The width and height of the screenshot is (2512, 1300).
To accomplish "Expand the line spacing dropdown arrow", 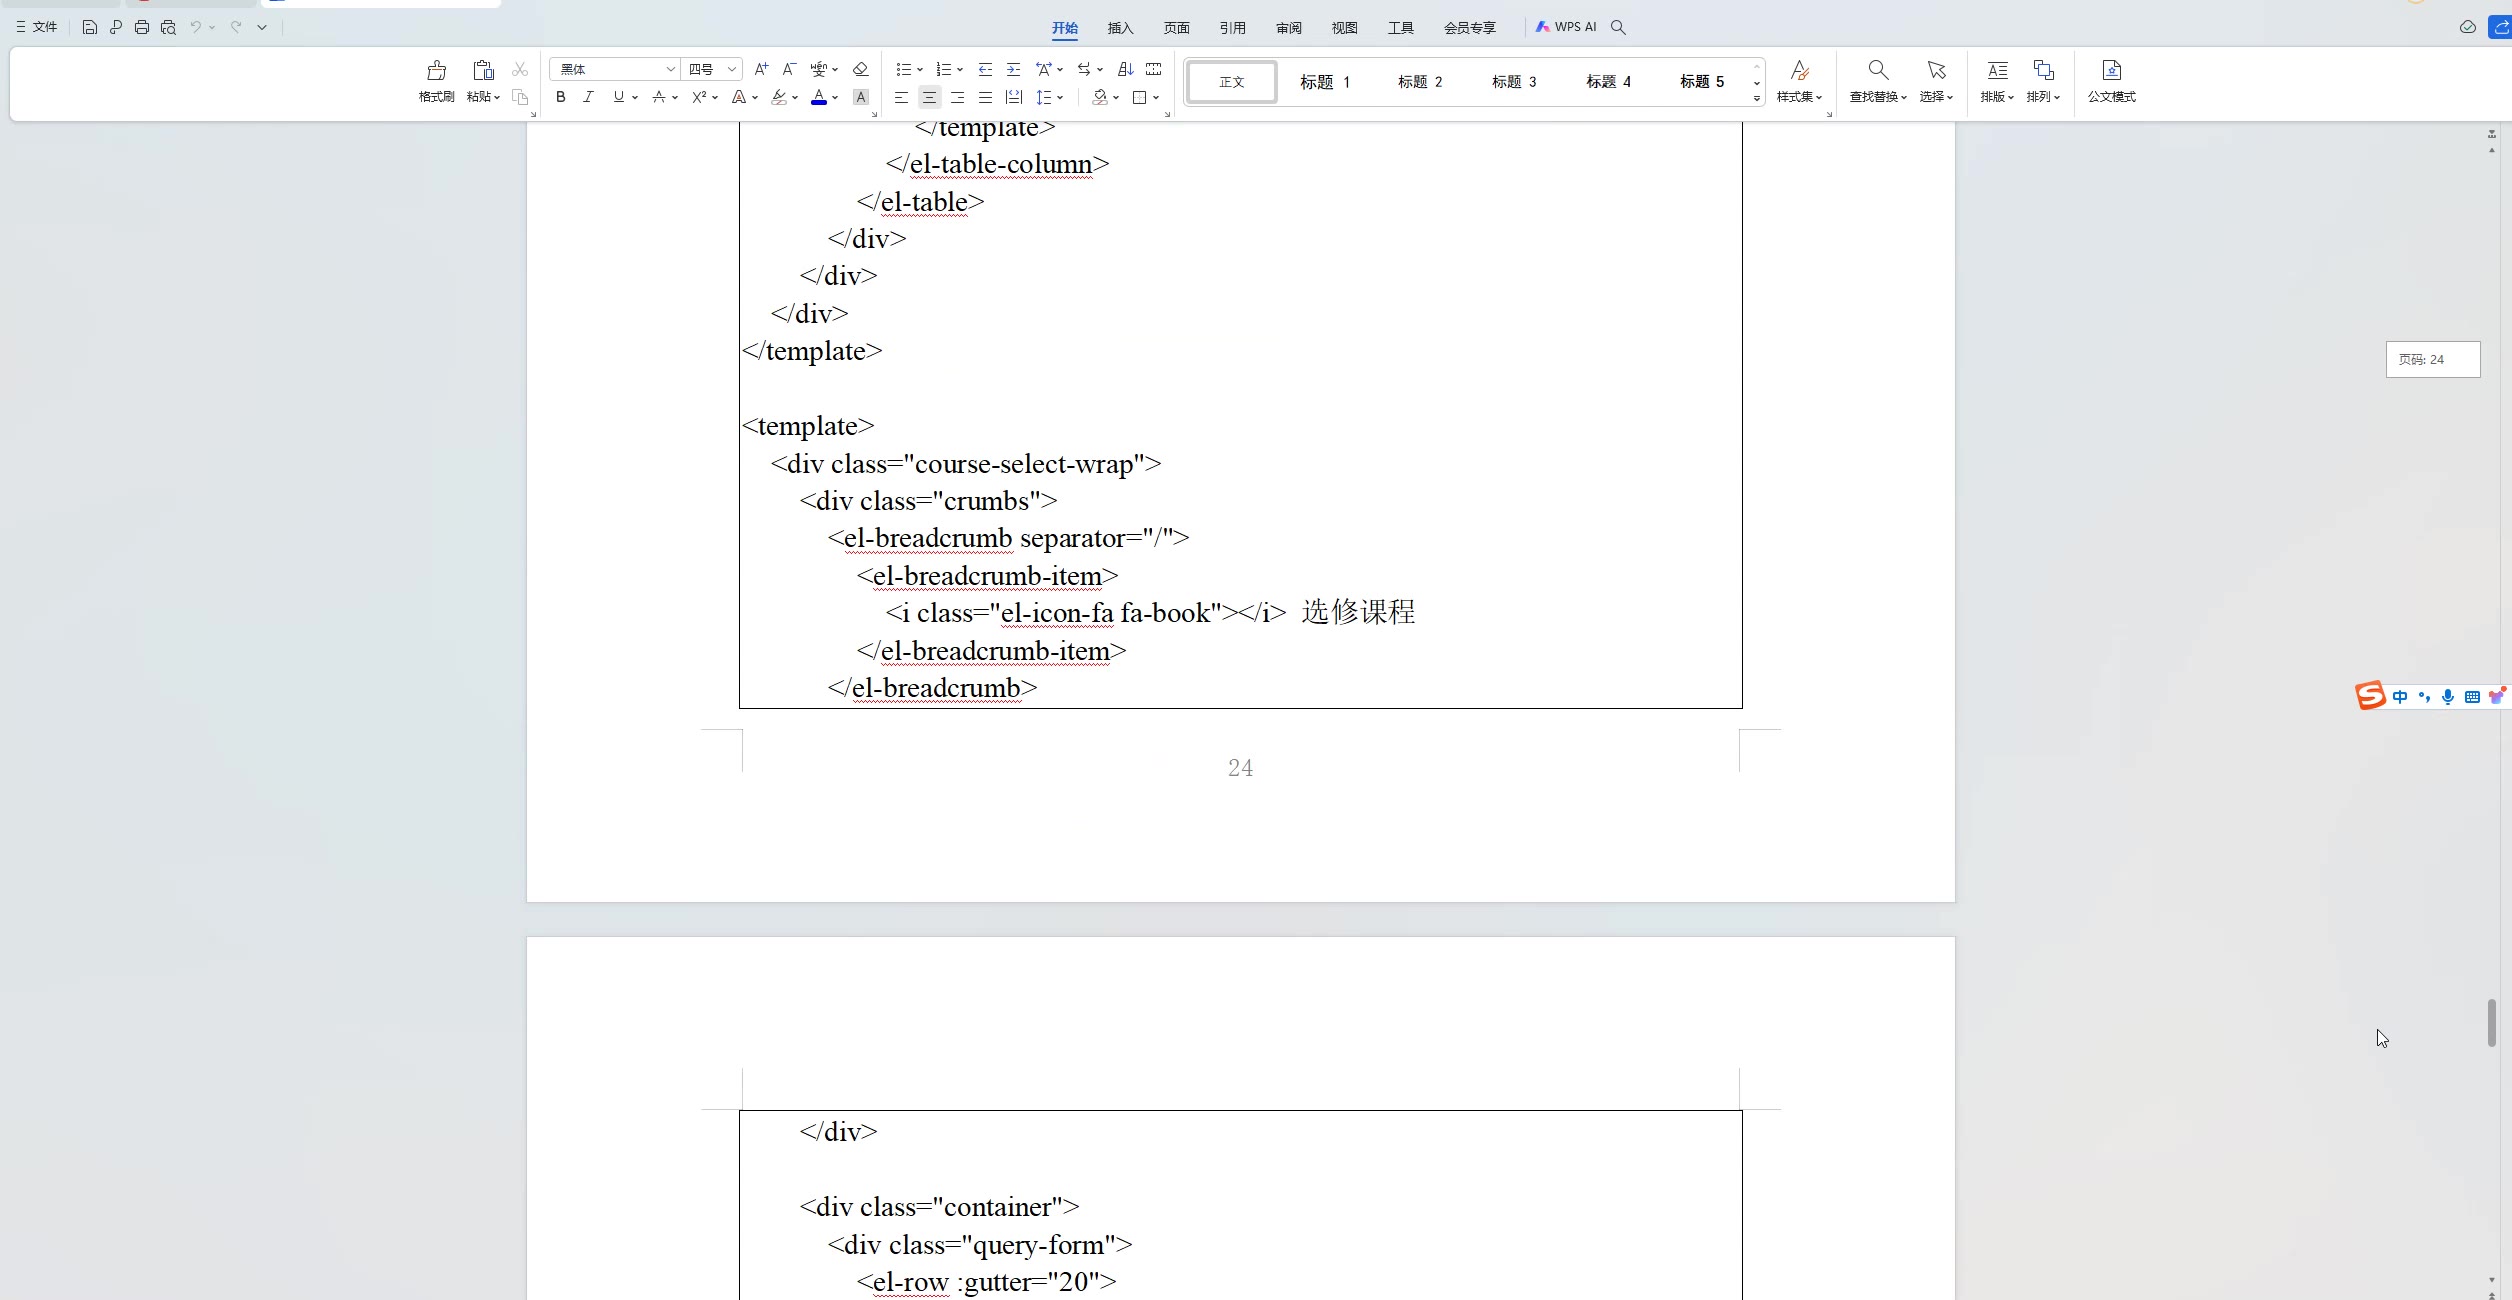I will pos(1060,98).
